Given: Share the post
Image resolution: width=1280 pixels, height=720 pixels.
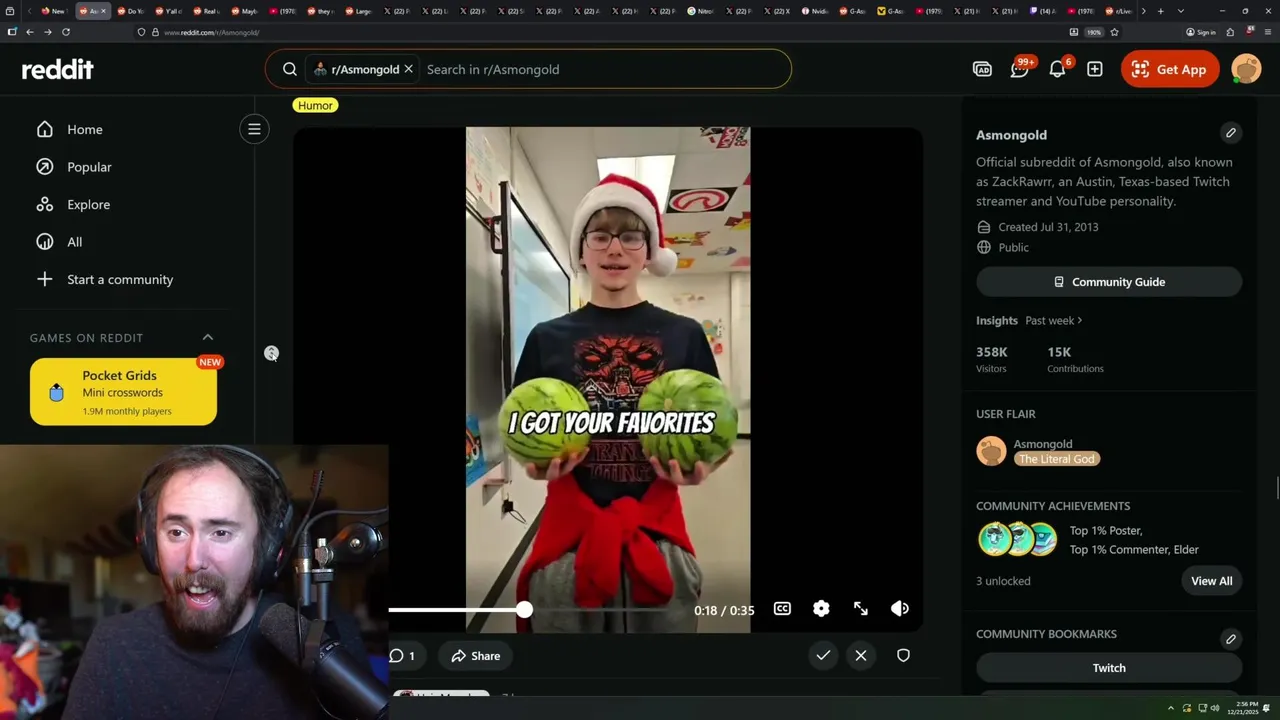Looking at the screenshot, I should (x=476, y=656).
